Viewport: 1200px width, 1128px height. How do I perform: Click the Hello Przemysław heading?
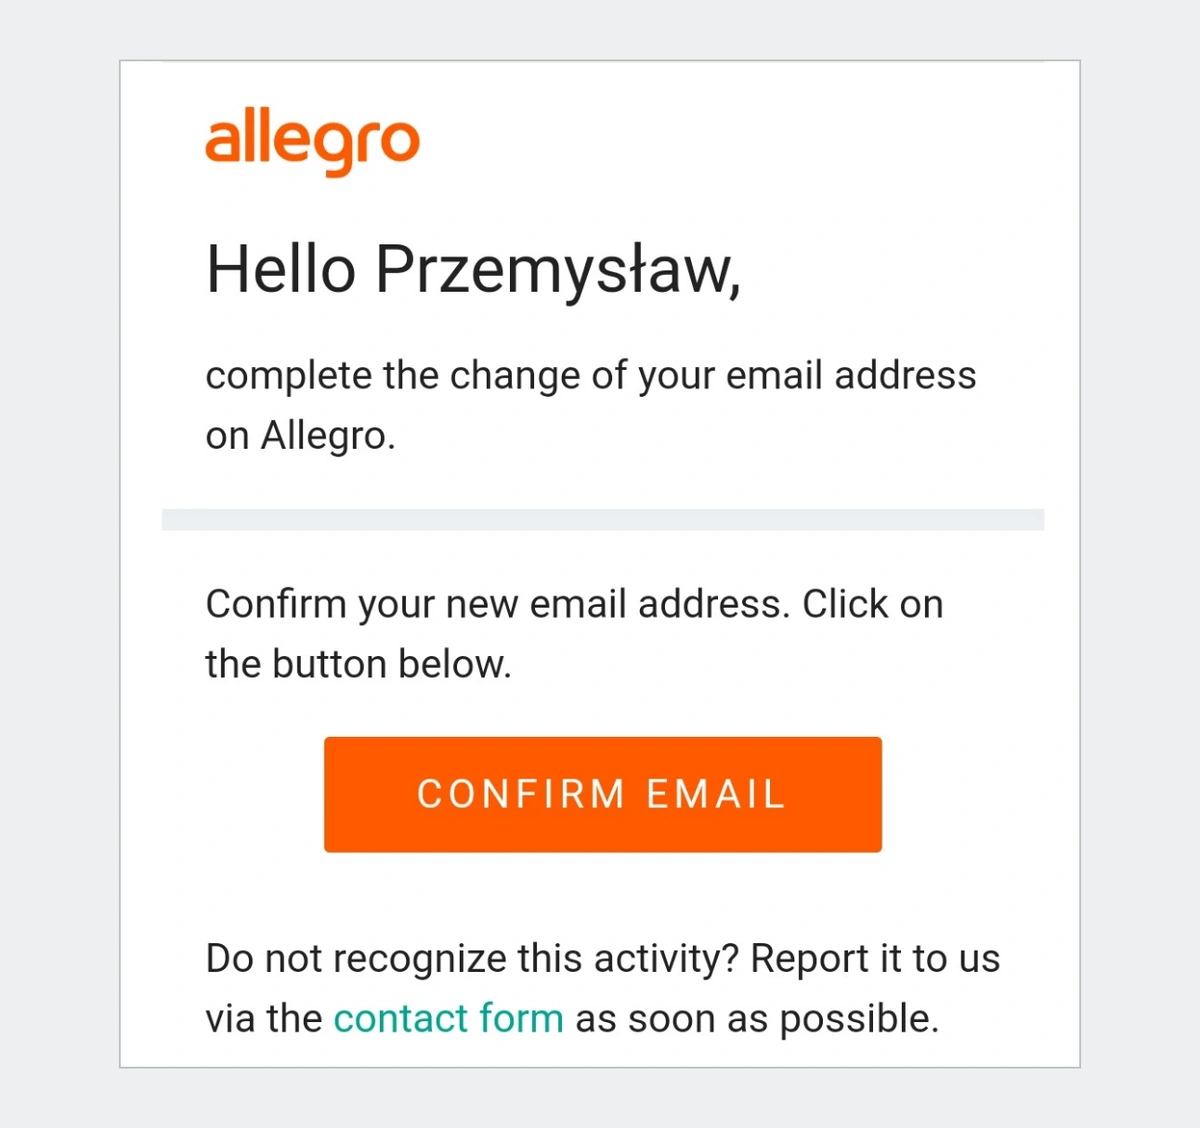click(473, 270)
